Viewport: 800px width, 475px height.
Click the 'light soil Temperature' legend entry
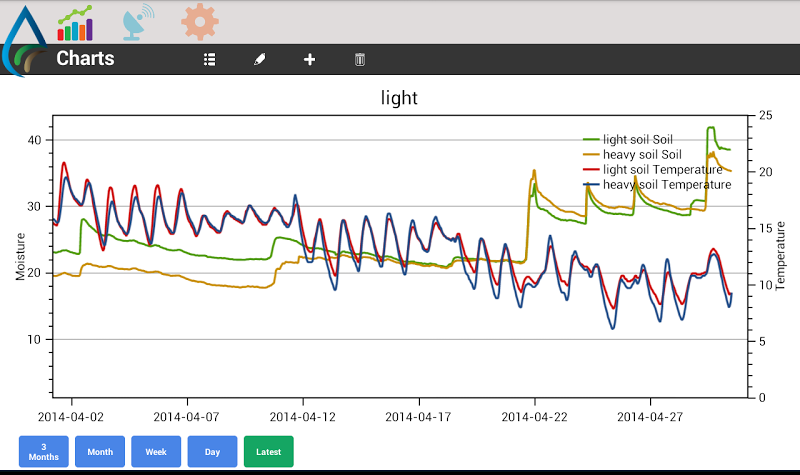click(x=653, y=169)
